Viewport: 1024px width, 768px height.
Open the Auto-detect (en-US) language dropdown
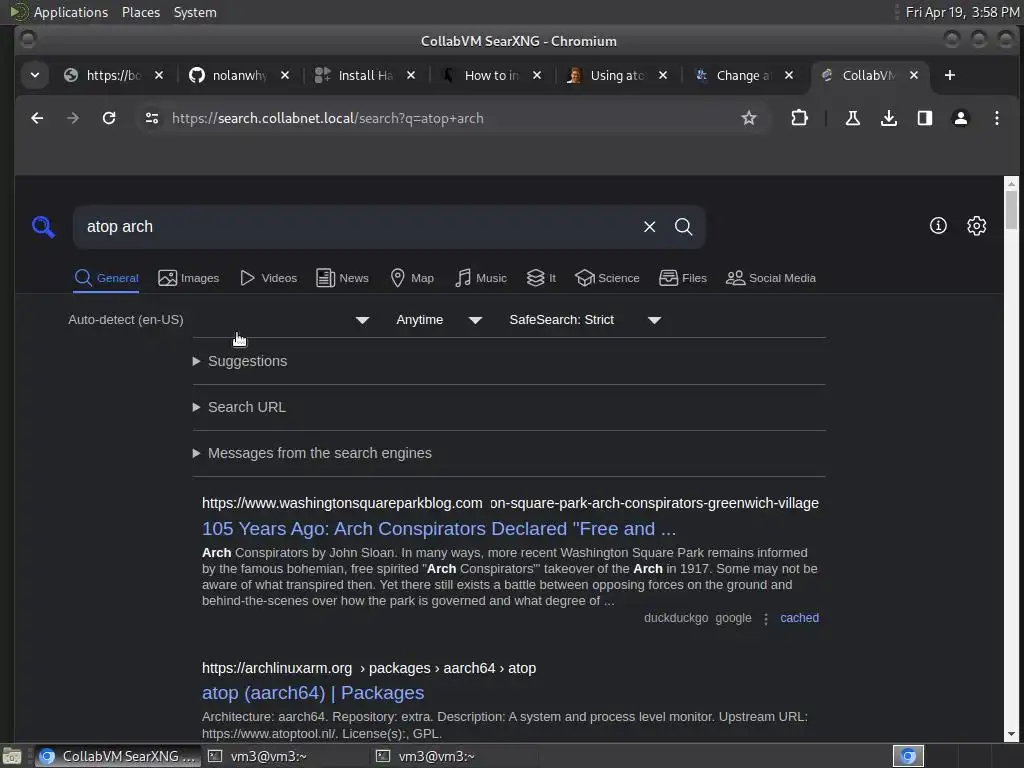(219, 320)
